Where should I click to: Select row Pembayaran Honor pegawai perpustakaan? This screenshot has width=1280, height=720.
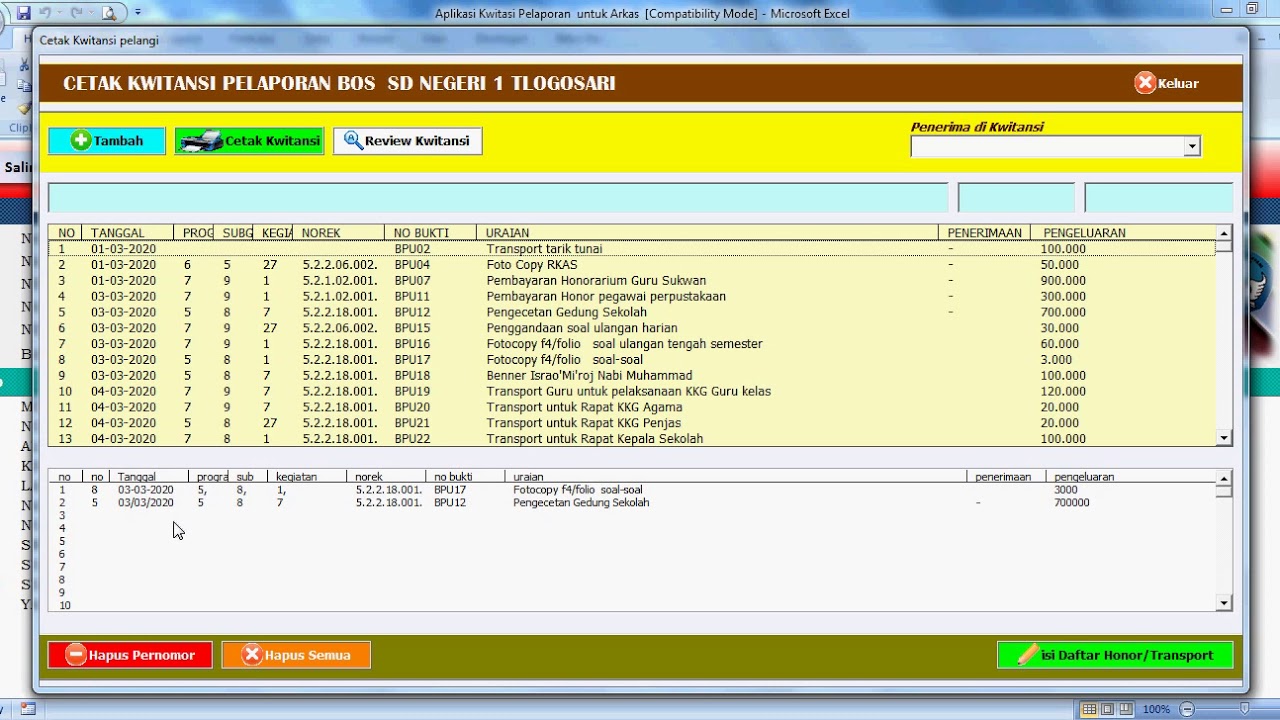pyautogui.click(x=632, y=296)
